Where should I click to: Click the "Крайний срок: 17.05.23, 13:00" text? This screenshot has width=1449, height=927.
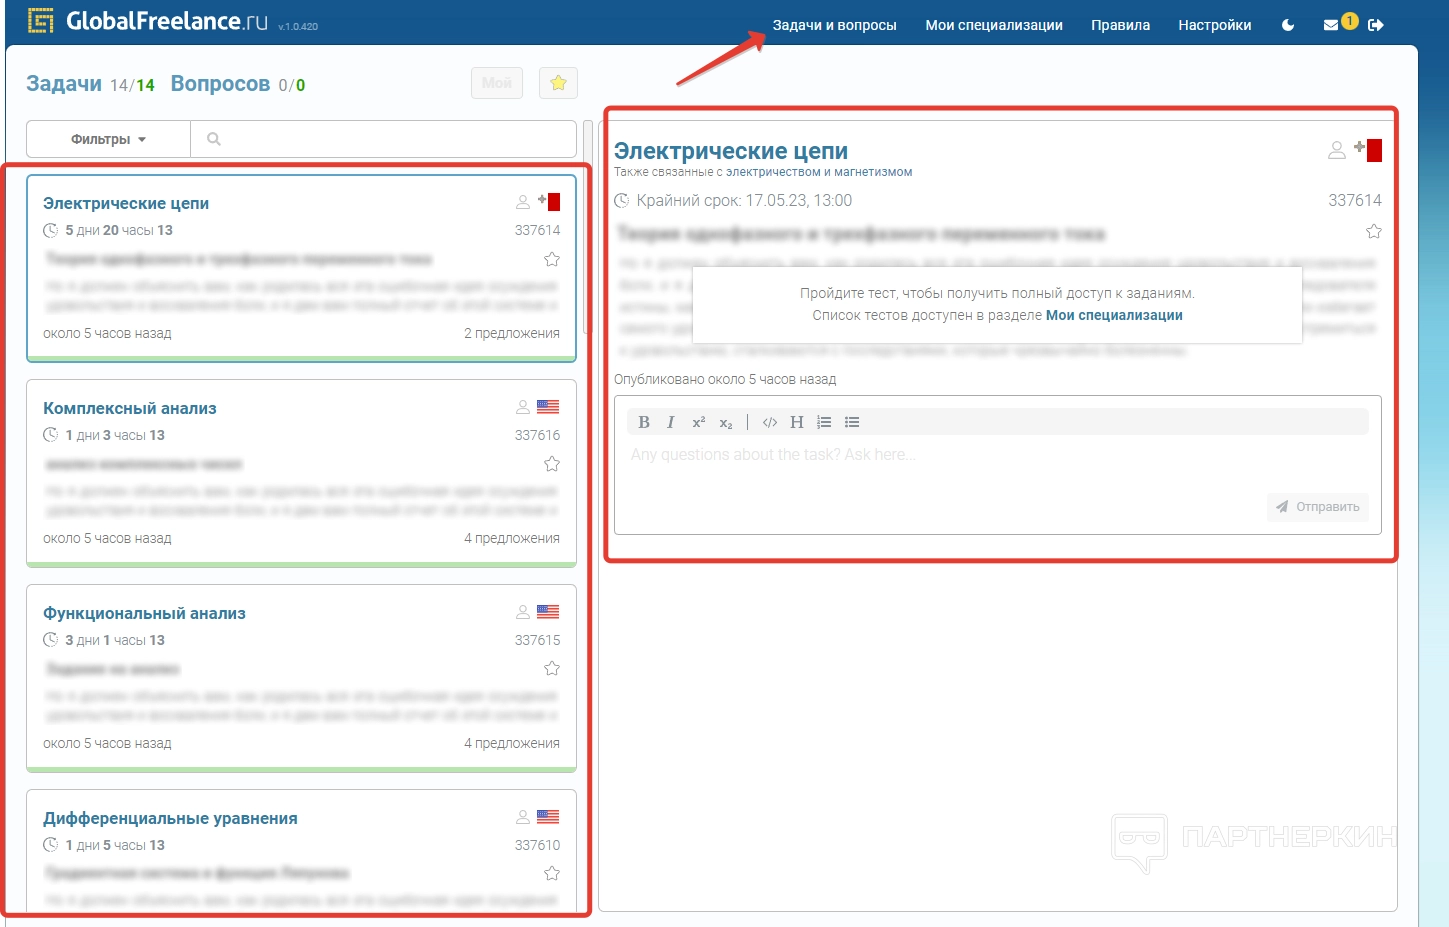pyautogui.click(x=744, y=201)
